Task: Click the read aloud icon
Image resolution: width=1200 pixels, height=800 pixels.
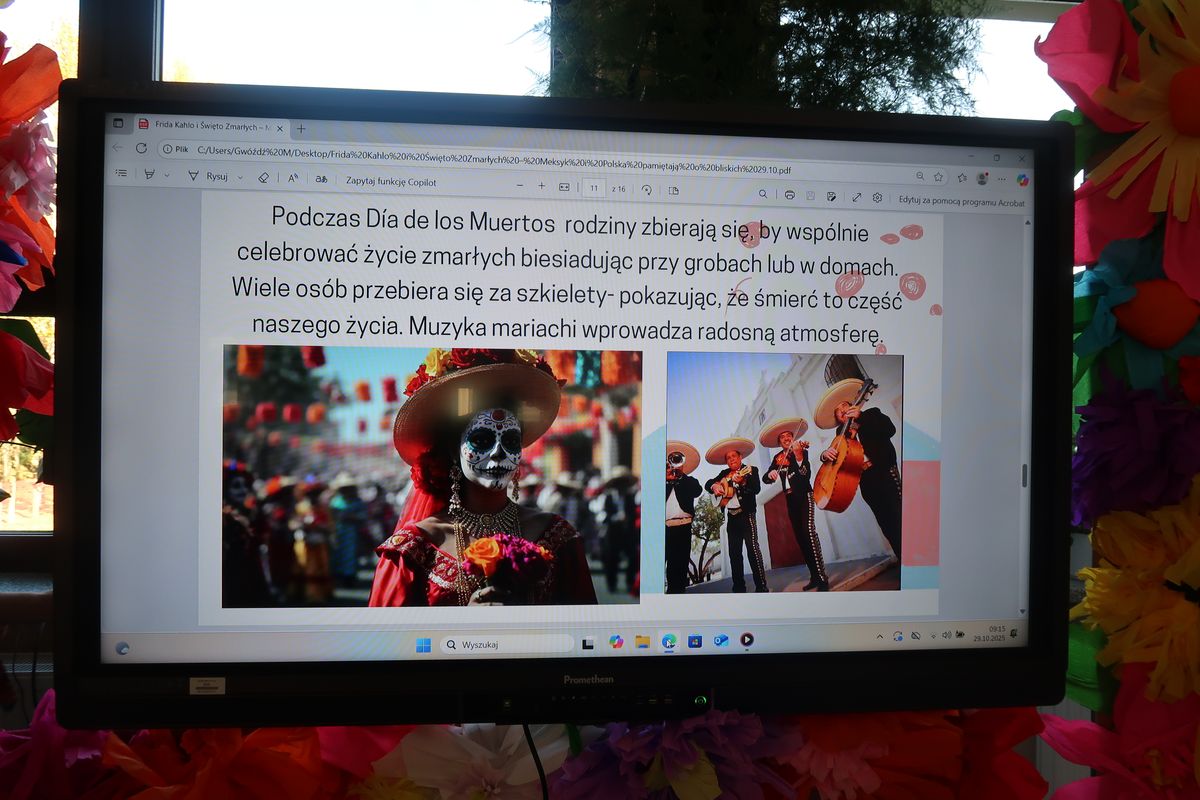Action: (293, 178)
